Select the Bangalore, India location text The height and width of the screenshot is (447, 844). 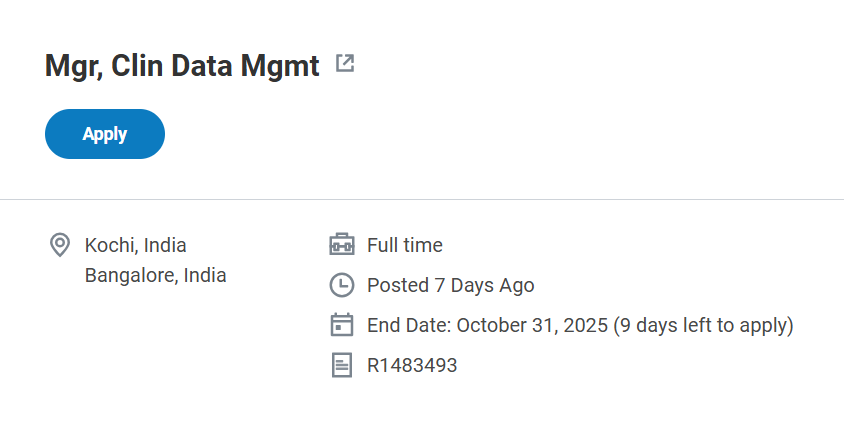pyautogui.click(x=155, y=275)
